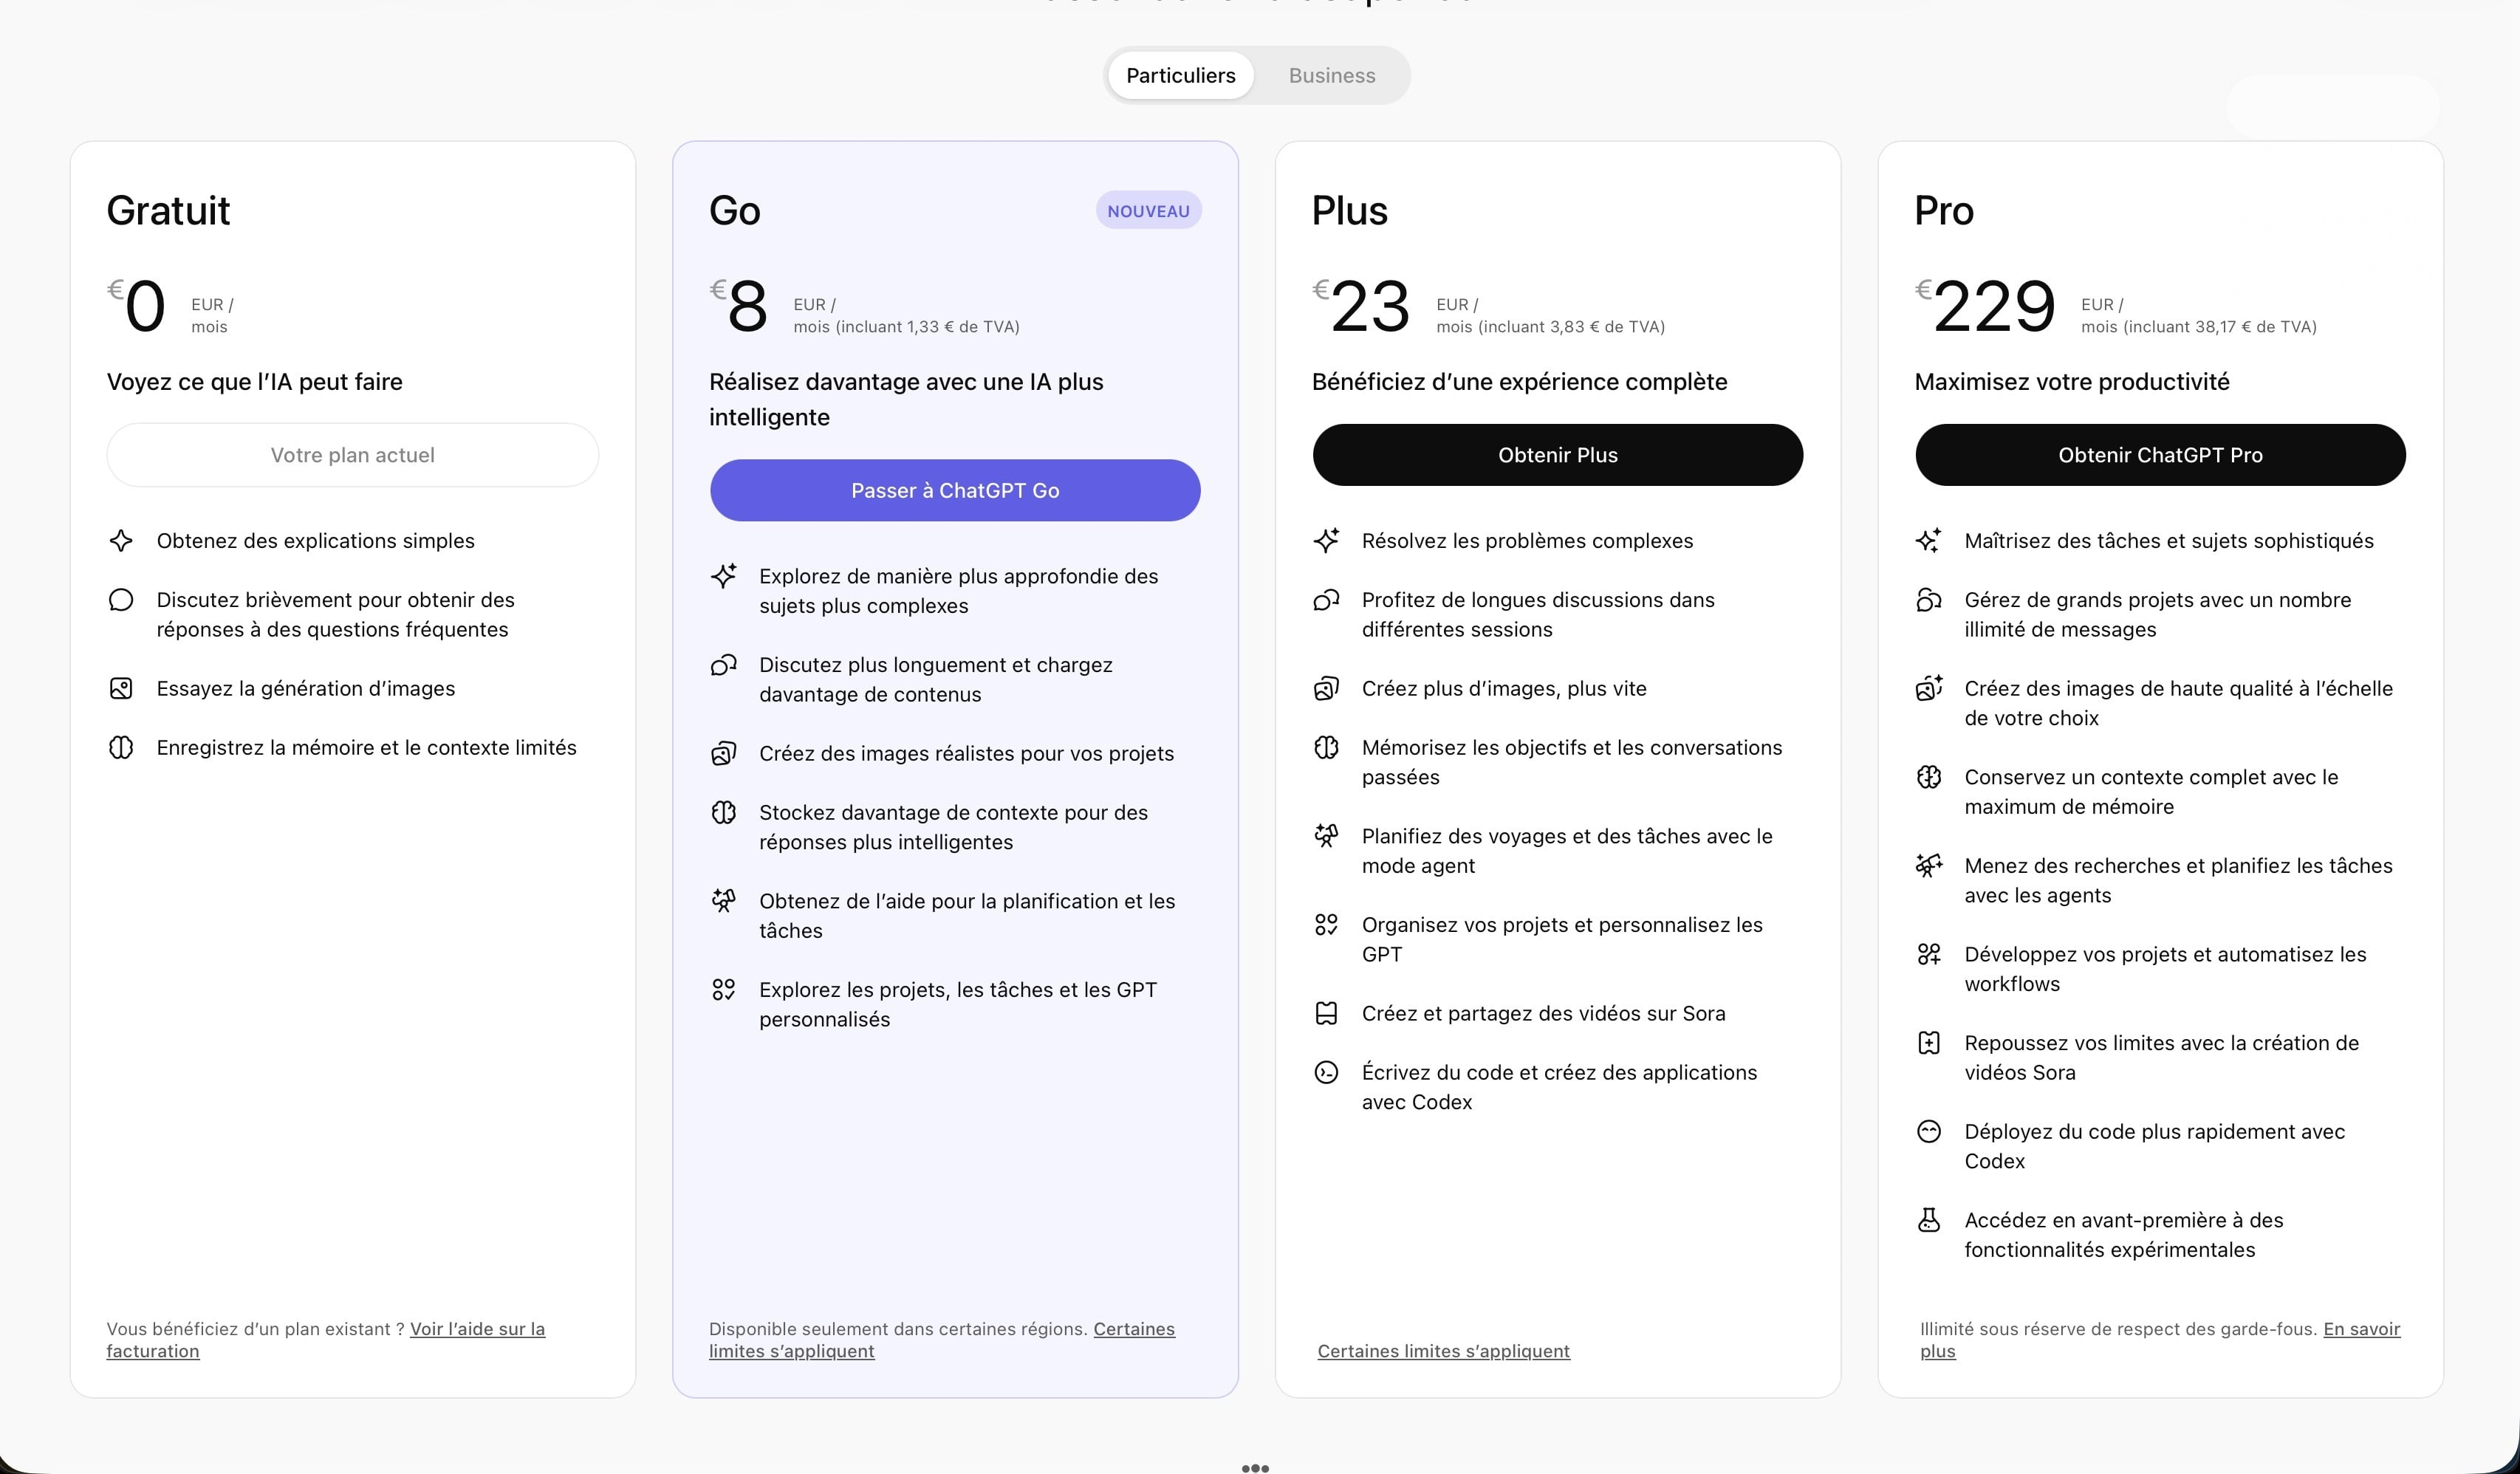Screen dimensions: 2520x1474
Task: Click Obtenir ChatGPT Pro button
Action: [x=2159, y=455]
